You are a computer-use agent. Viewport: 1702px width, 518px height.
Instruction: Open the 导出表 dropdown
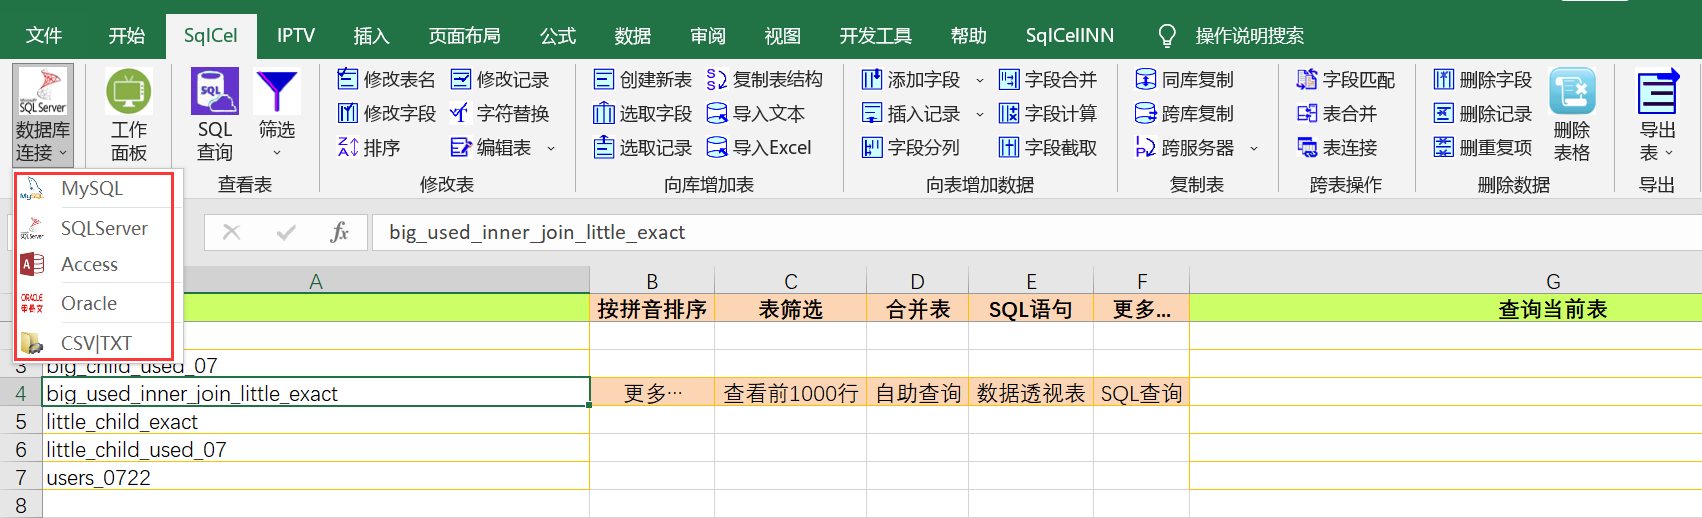tap(1657, 115)
